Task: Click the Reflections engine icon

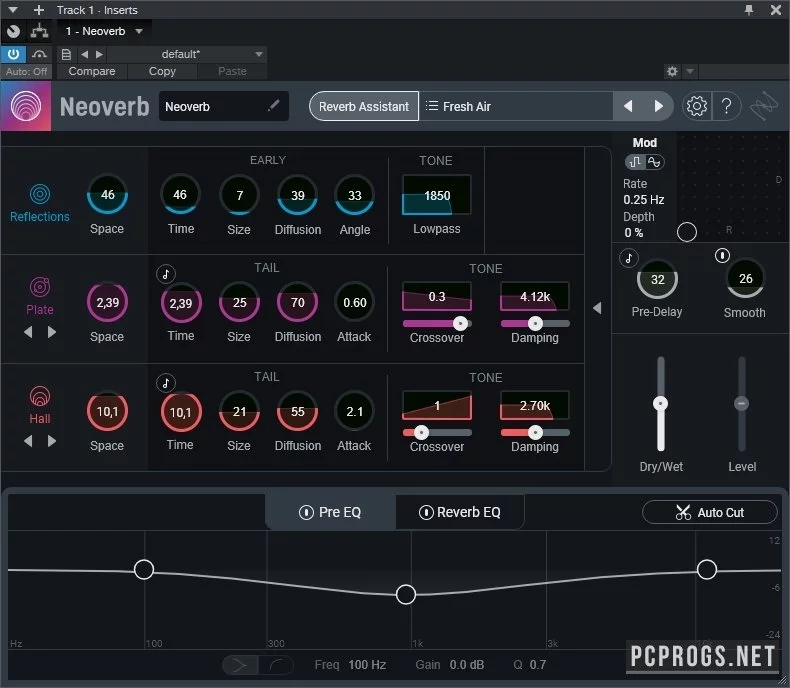Action: [40, 194]
